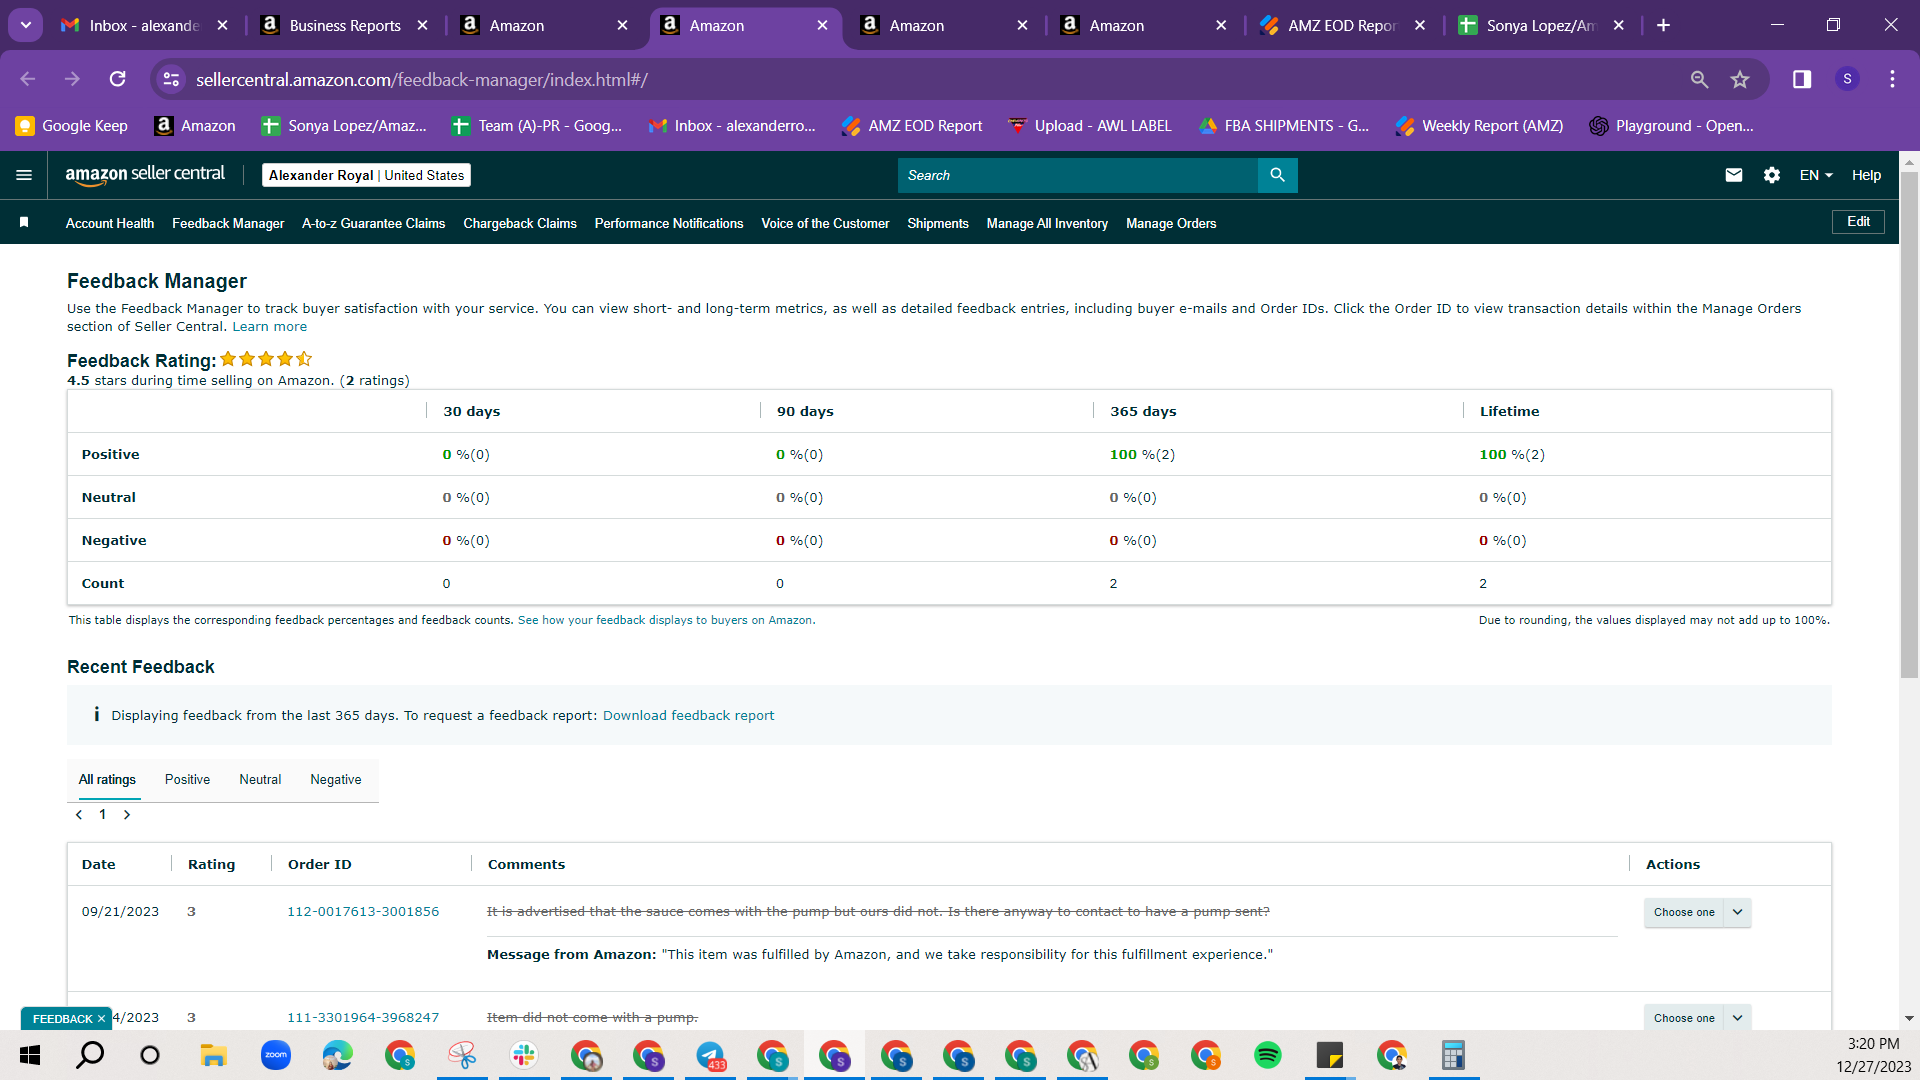Screen dimensions: 1920x1080
Task: Open Windows Start menu
Action: tap(30, 1055)
